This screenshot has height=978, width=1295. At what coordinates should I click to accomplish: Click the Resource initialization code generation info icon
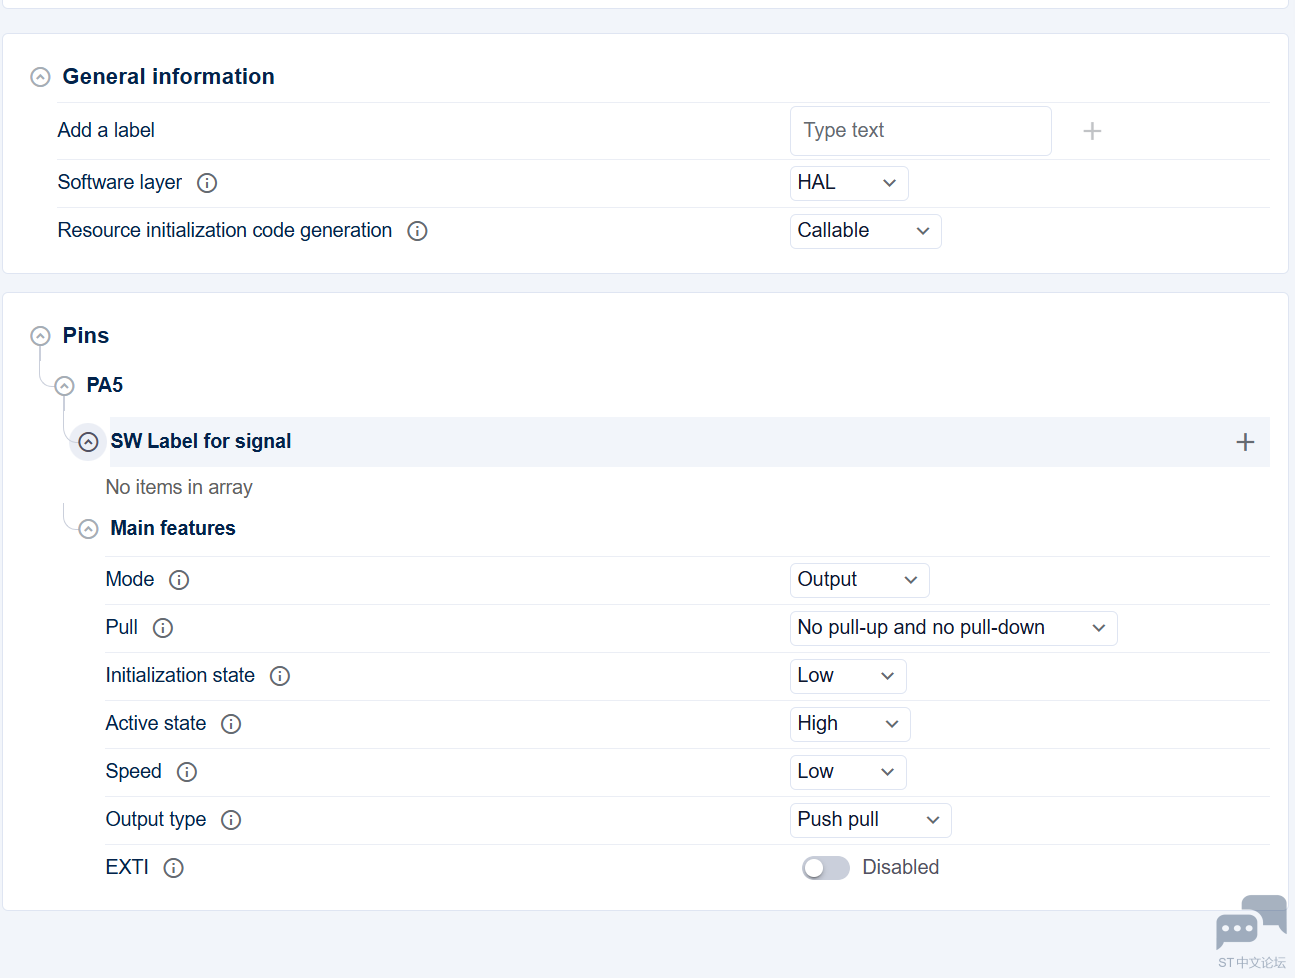pos(418,231)
